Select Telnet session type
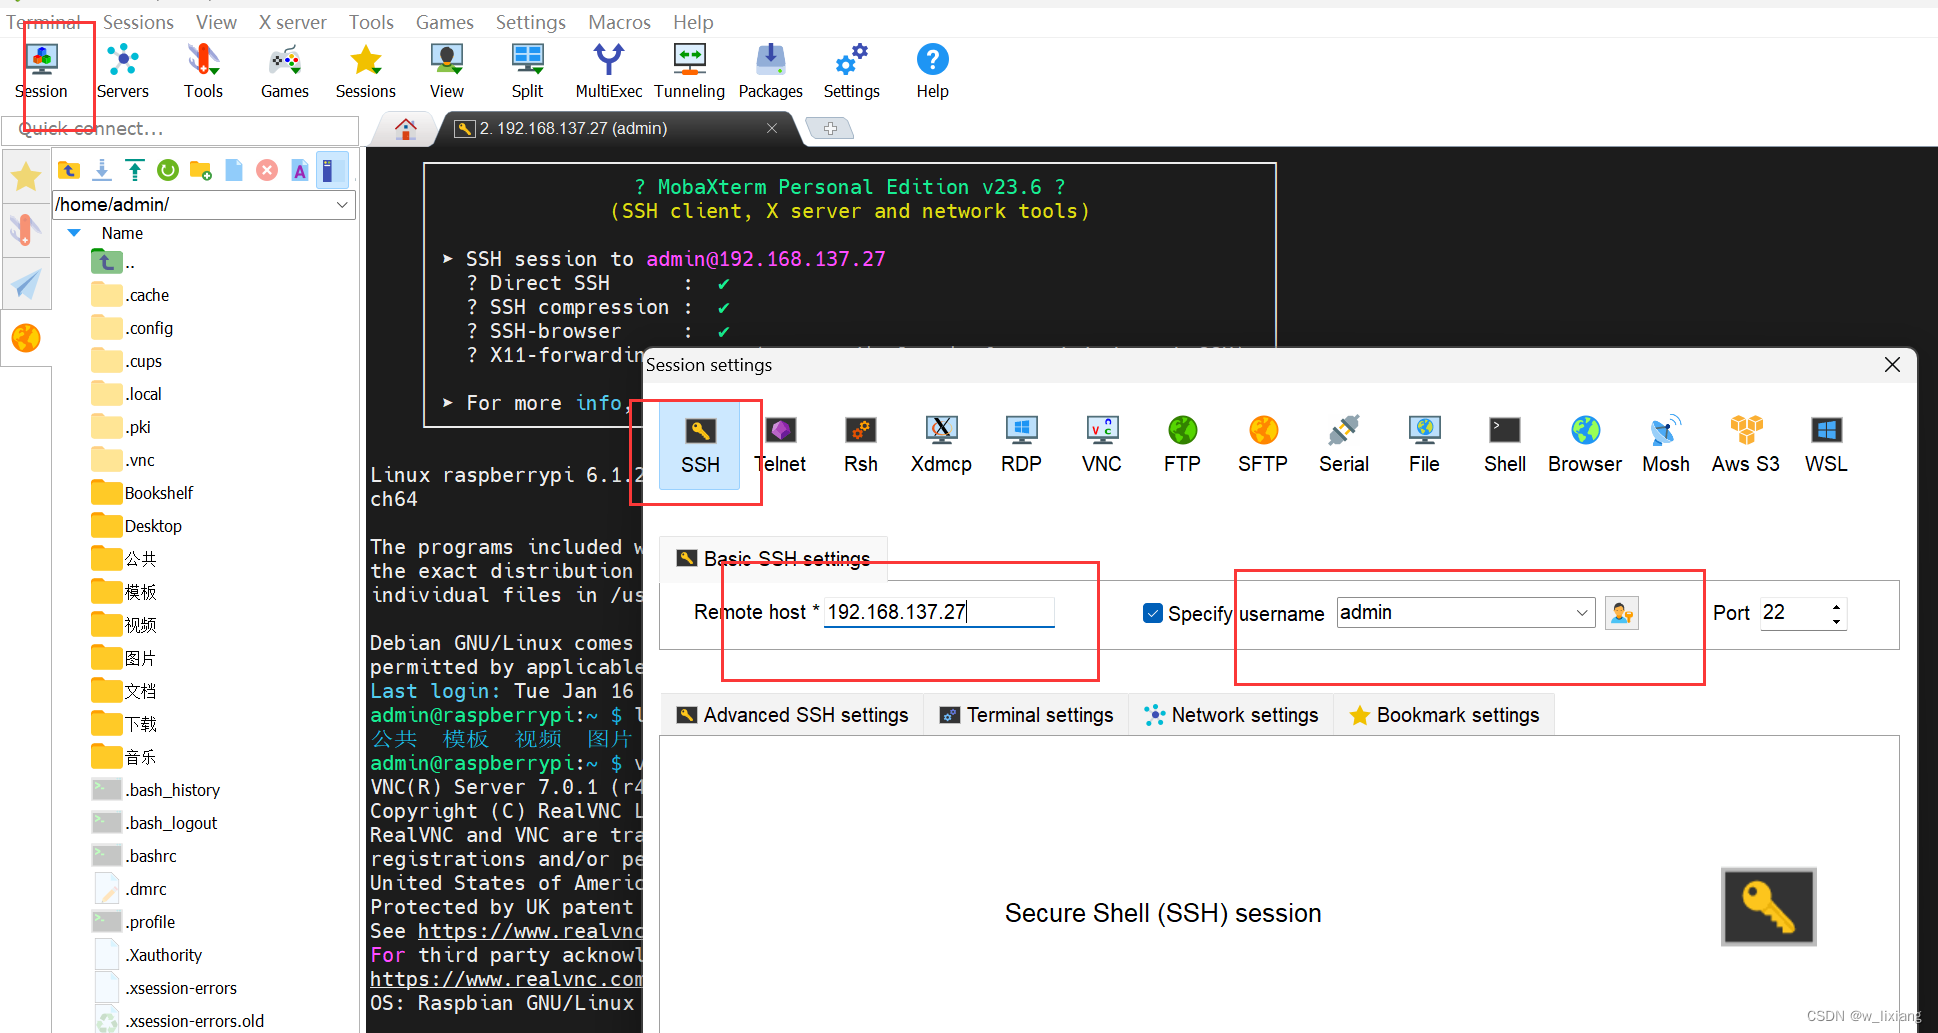 [781, 445]
